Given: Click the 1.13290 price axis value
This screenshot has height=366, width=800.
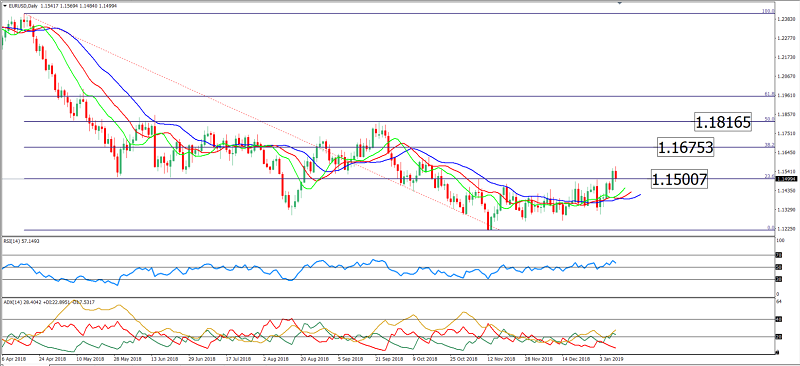Looking at the screenshot, I should (785, 210).
